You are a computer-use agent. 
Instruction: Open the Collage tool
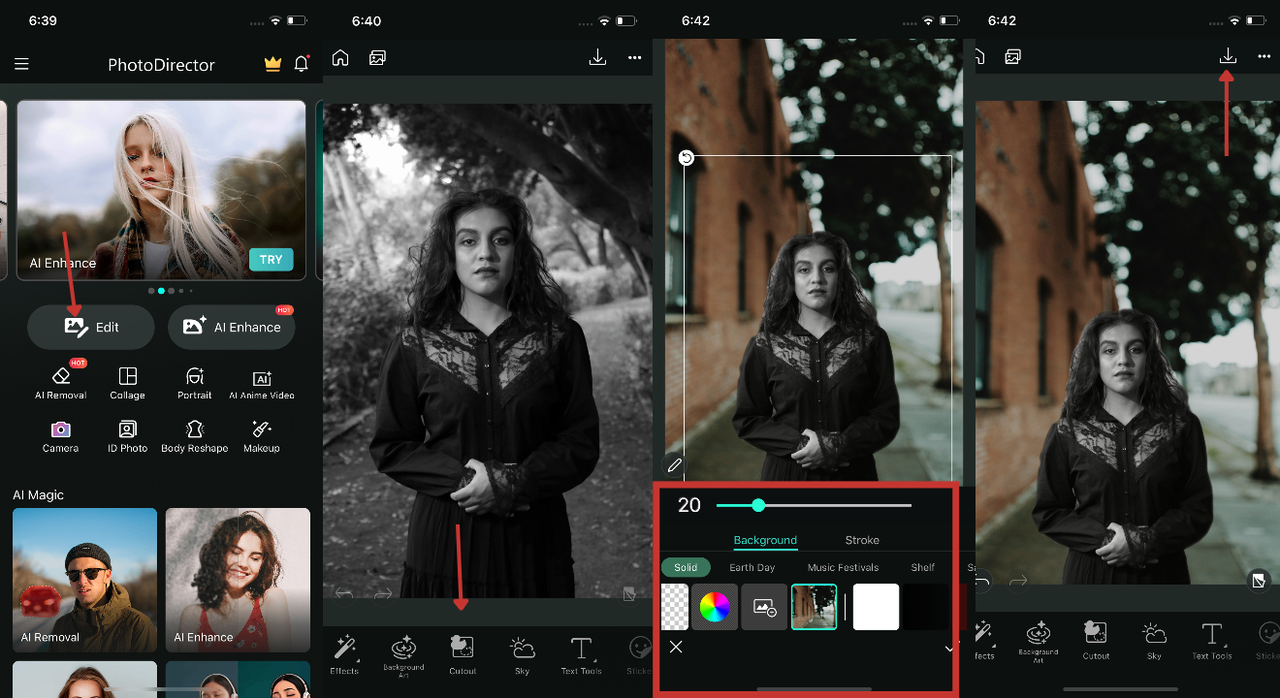127,382
